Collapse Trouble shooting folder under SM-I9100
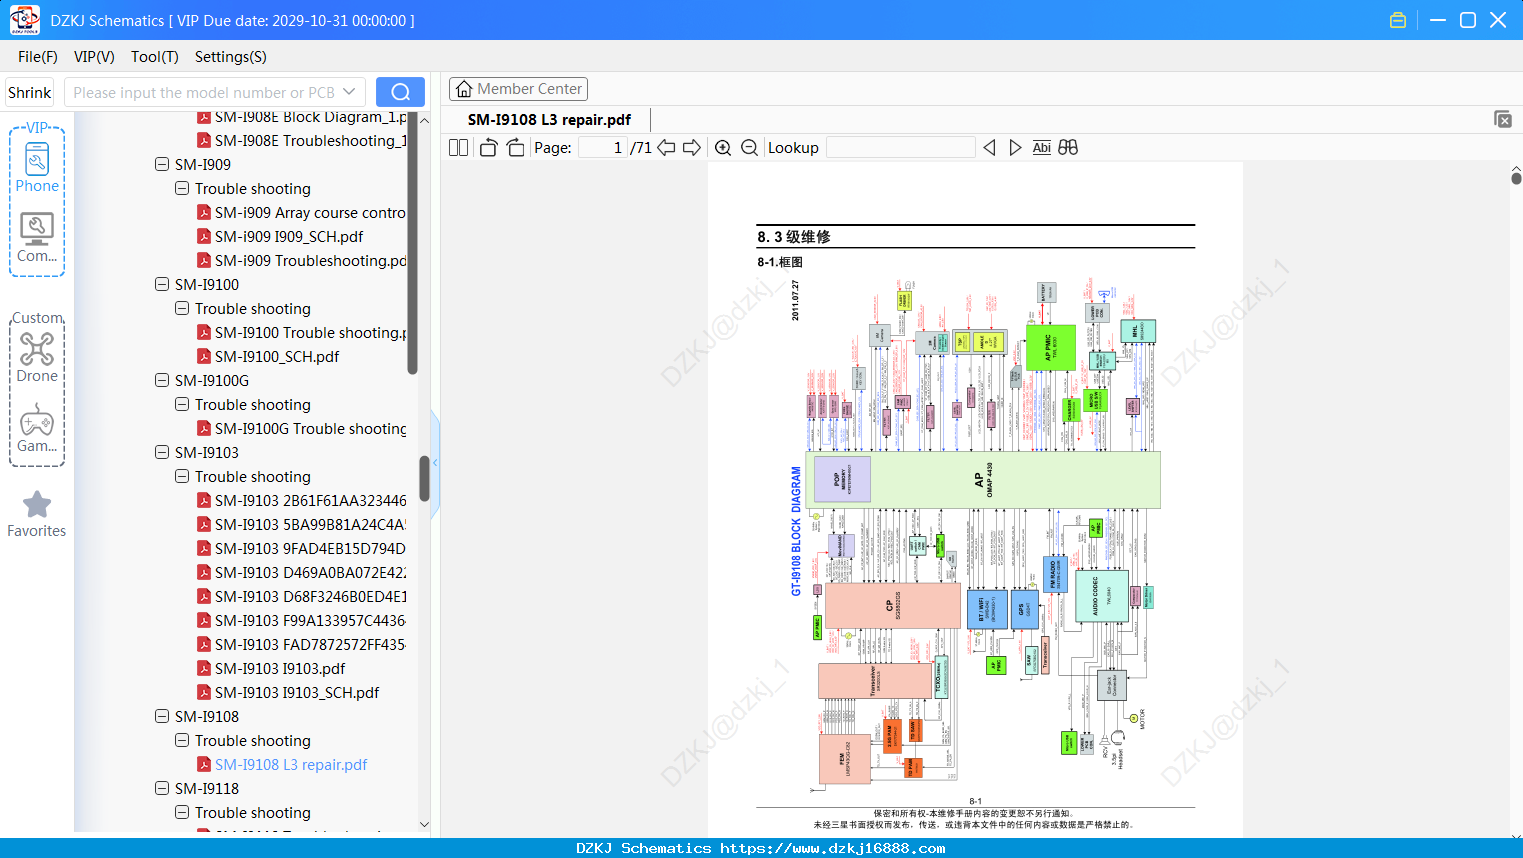1523x858 pixels. point(182,308)
